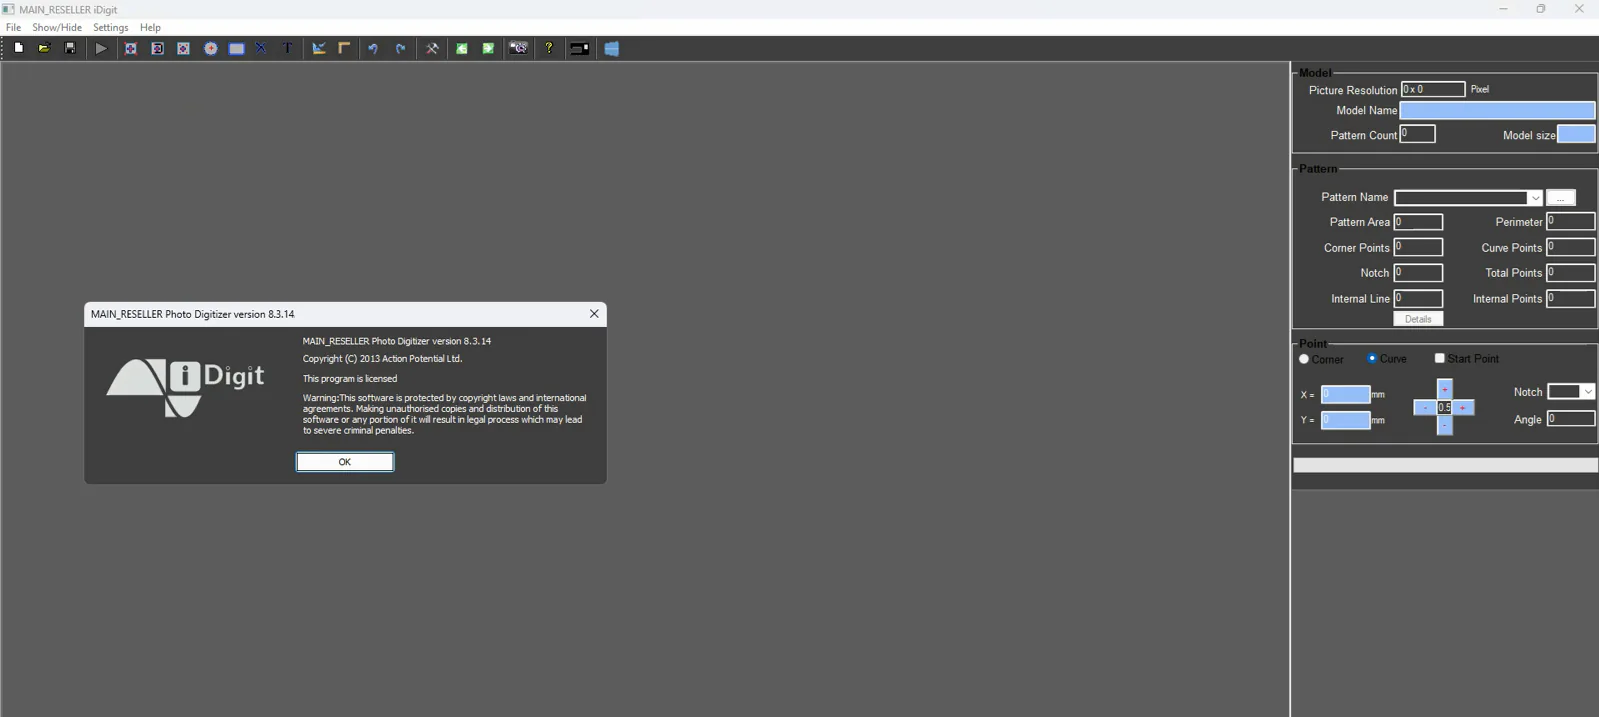
Task: Click the Pattern Count field
Action: click(1417, 134)
